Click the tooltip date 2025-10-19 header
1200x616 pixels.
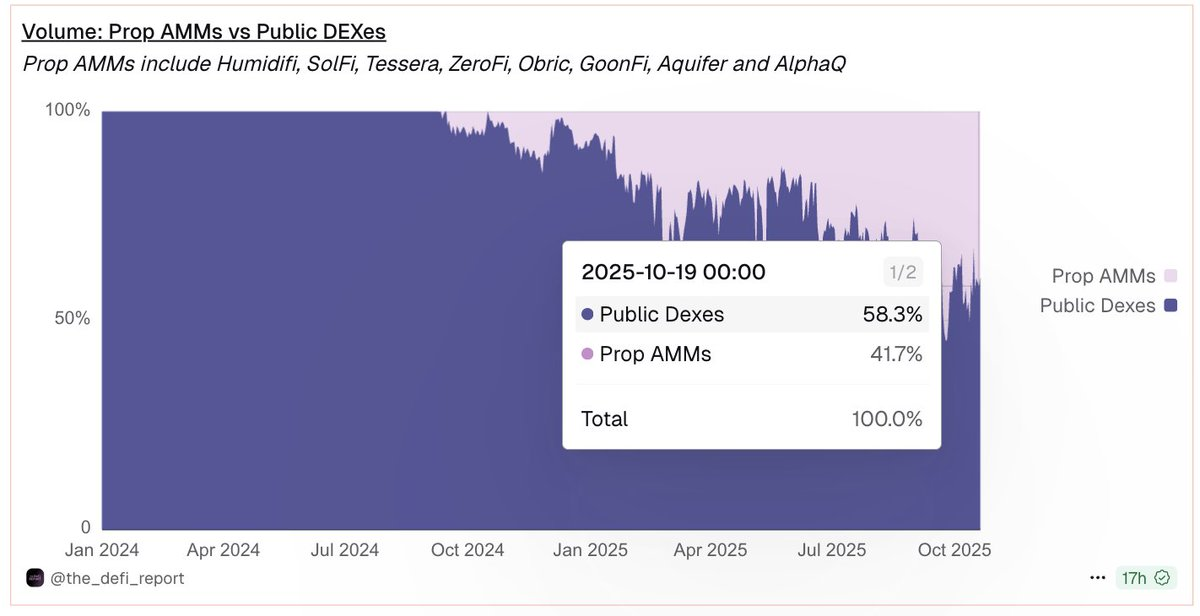(x=673, y=272)
